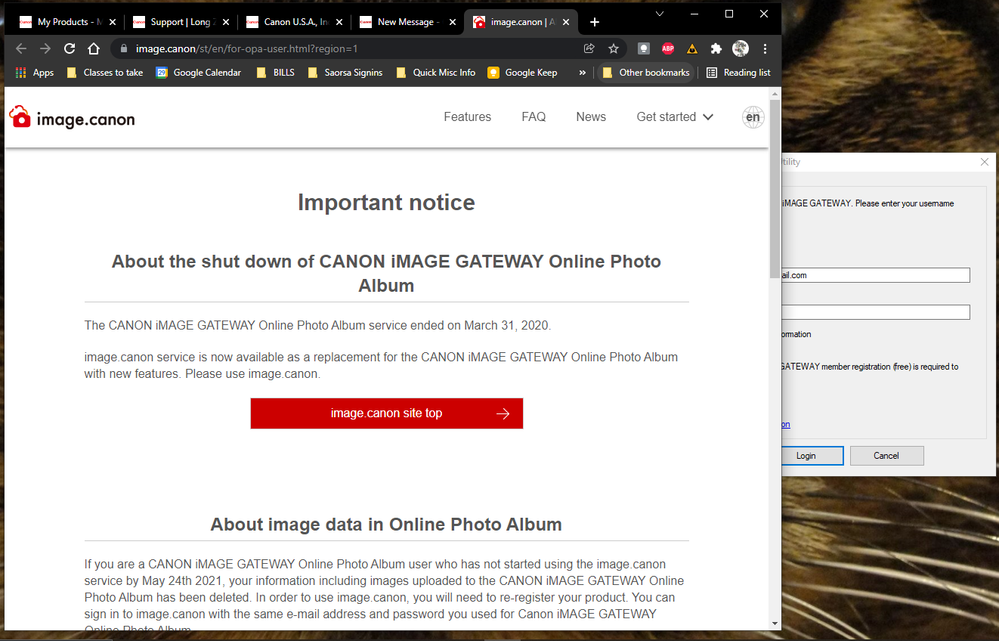Click the password field in login dialog
The height and width of the screenshot is (641, 999).
(875, 312)
